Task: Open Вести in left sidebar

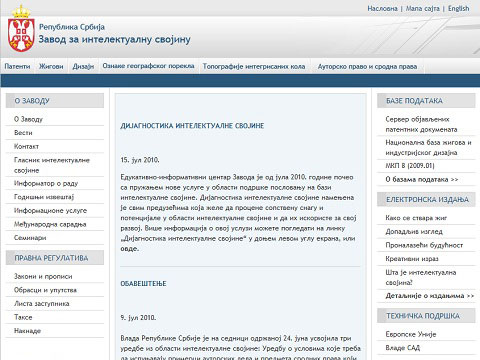Action: click(x=23, y=133)
